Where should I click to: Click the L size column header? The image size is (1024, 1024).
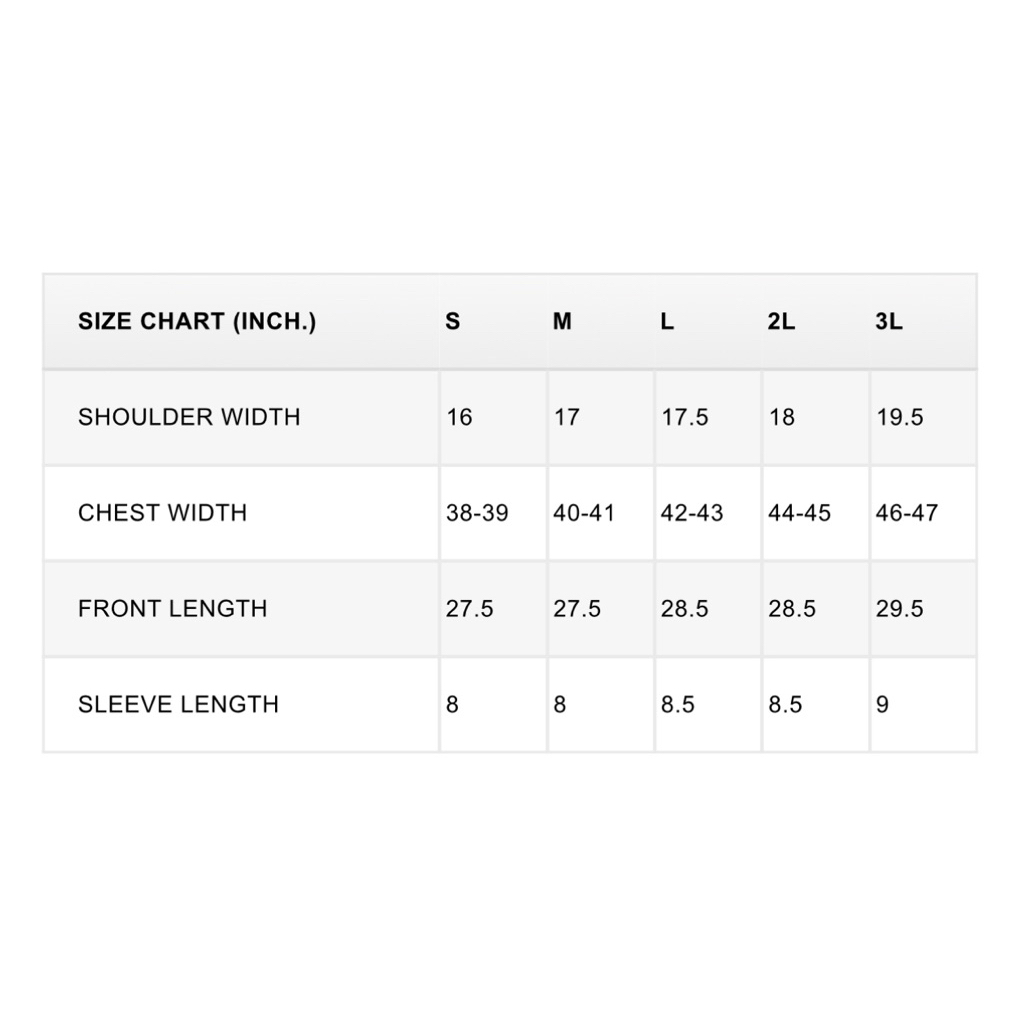point(667,322)
